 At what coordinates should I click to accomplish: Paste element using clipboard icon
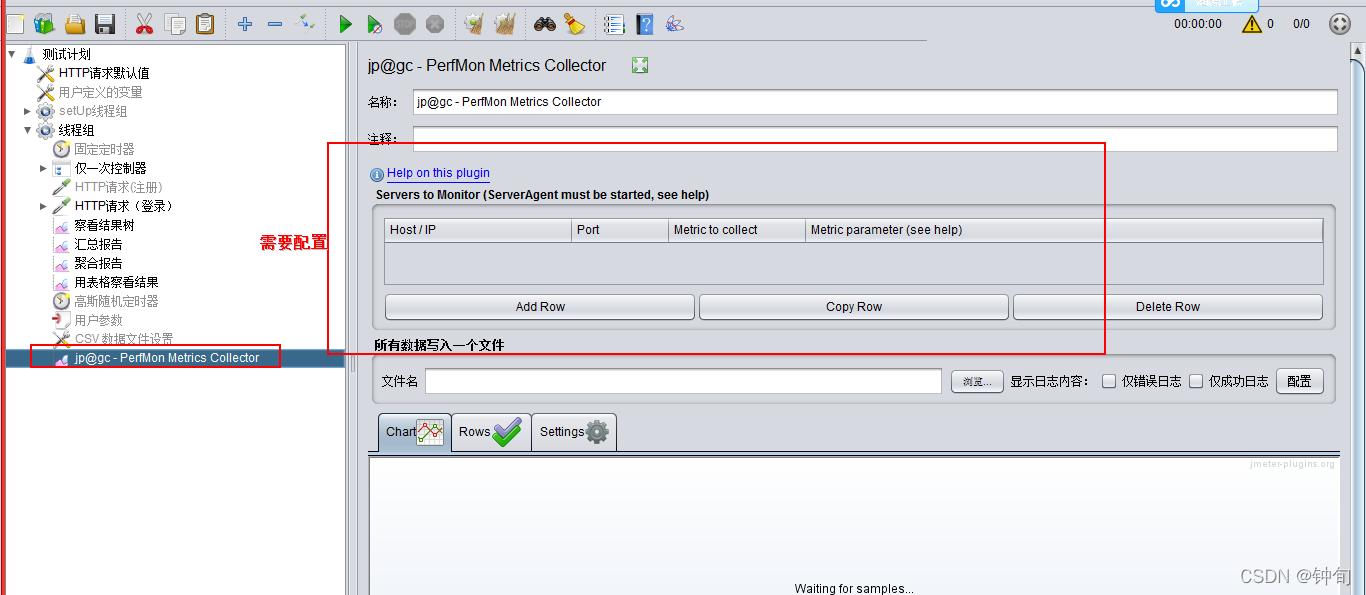coord(205,23)
